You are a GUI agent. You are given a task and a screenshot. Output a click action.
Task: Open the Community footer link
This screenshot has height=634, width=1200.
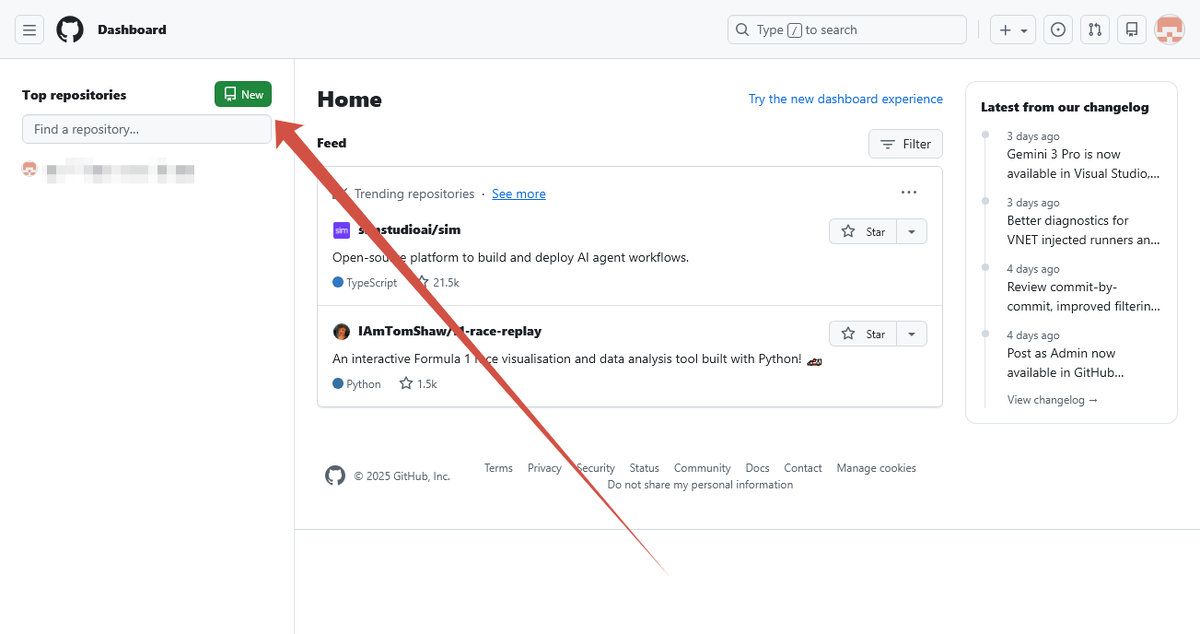[702, 468]
